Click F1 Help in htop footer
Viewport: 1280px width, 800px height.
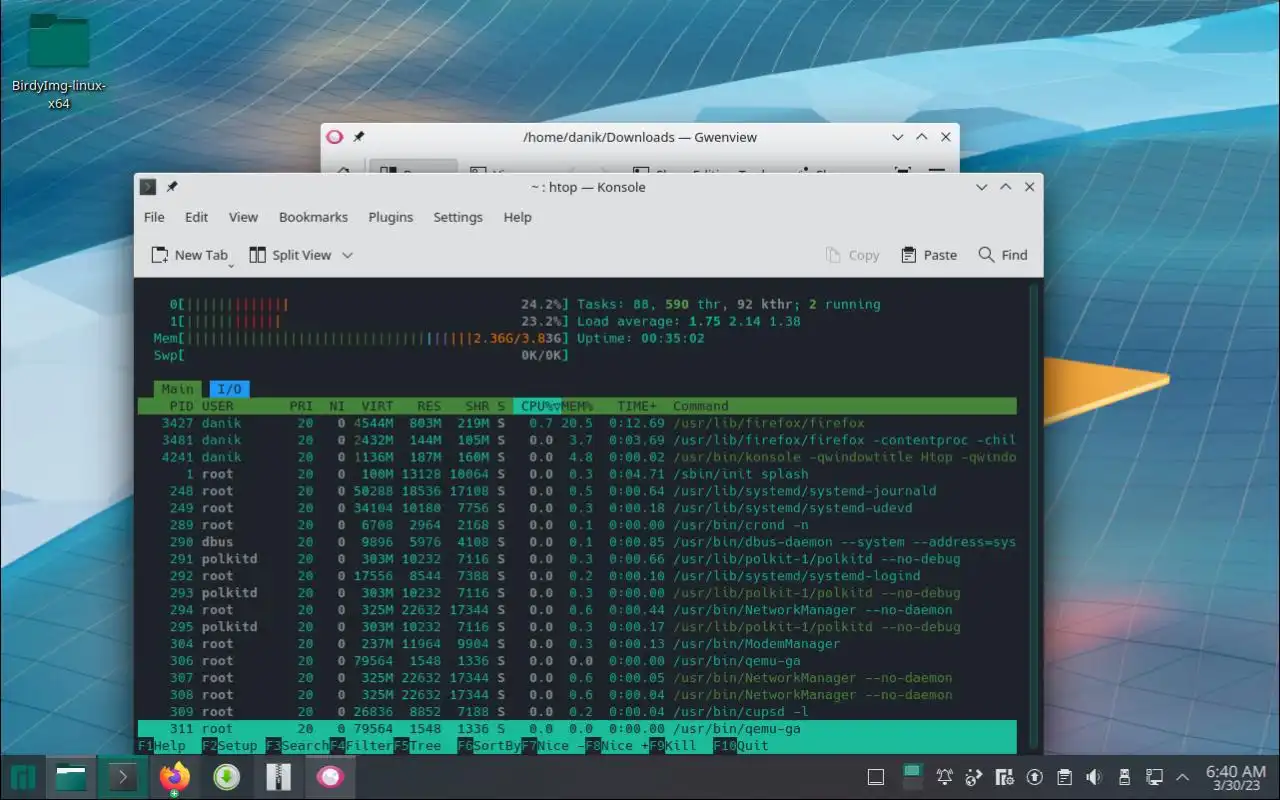pos(162,746)
